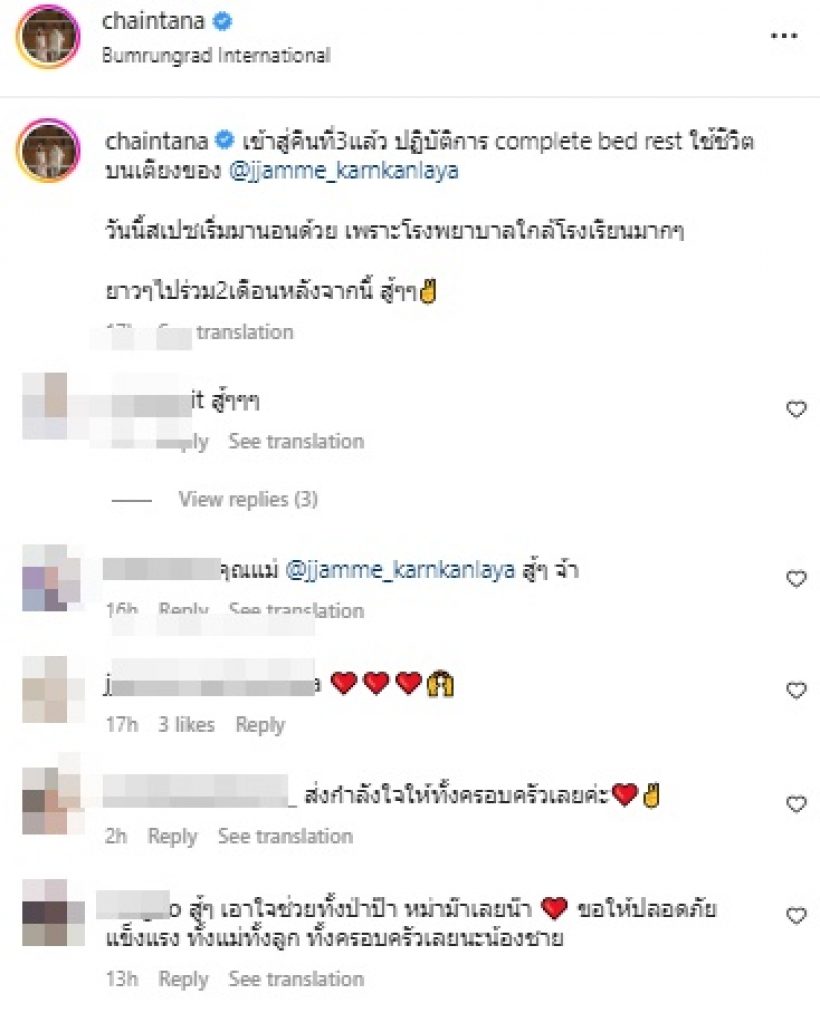The image size is (820, 1013).
Task: Like the comment posted 13h ago
Action: coord(796,915)
